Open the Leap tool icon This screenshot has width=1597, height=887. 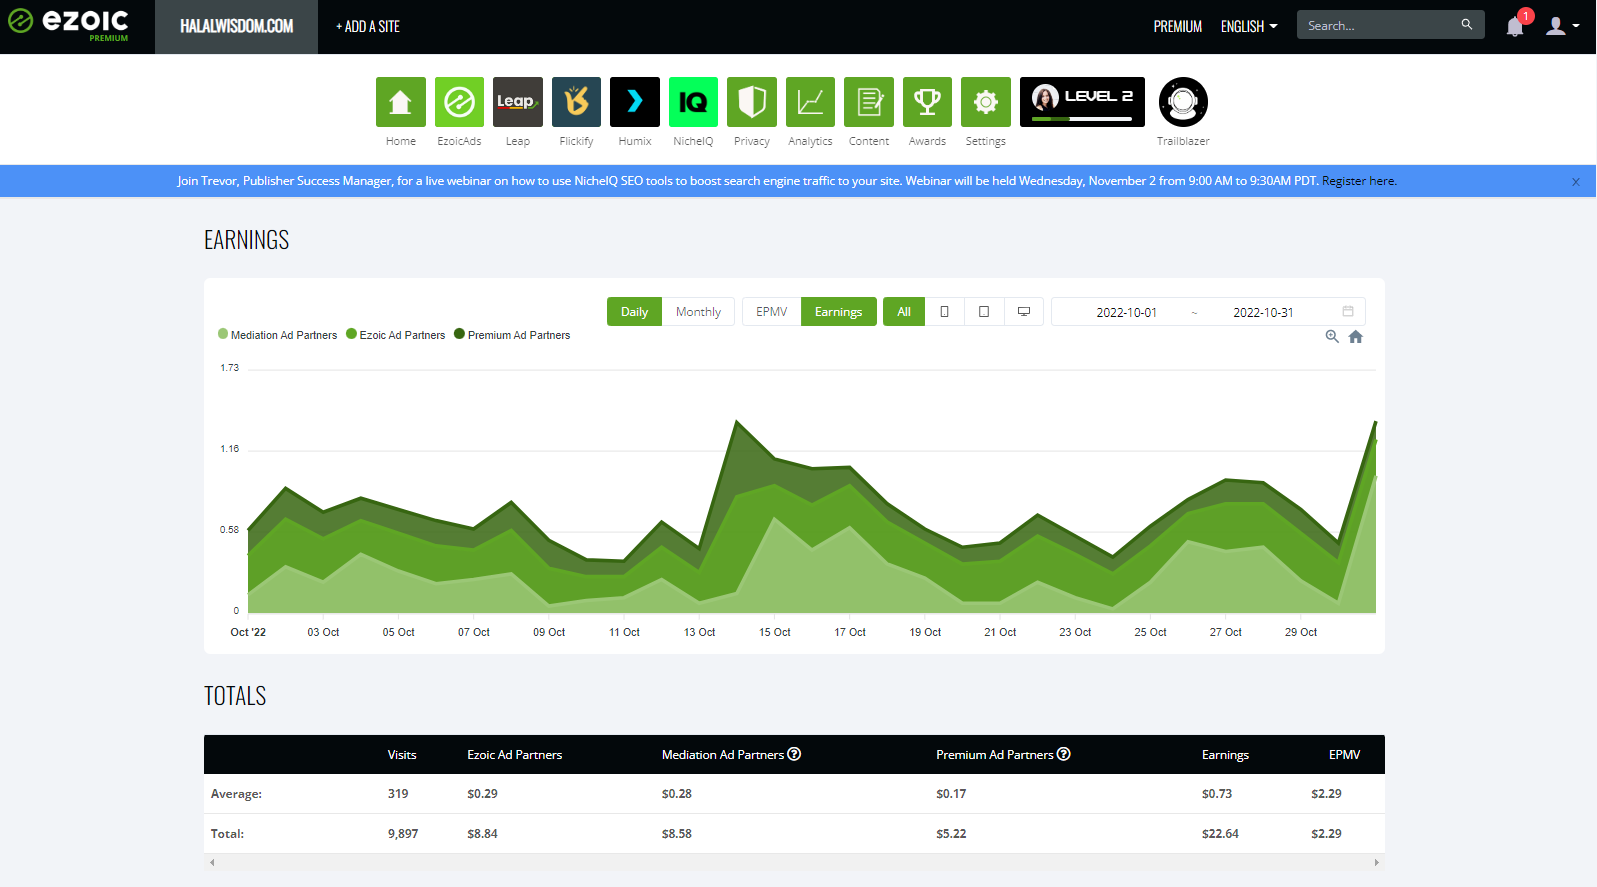(x=518, y=102)
